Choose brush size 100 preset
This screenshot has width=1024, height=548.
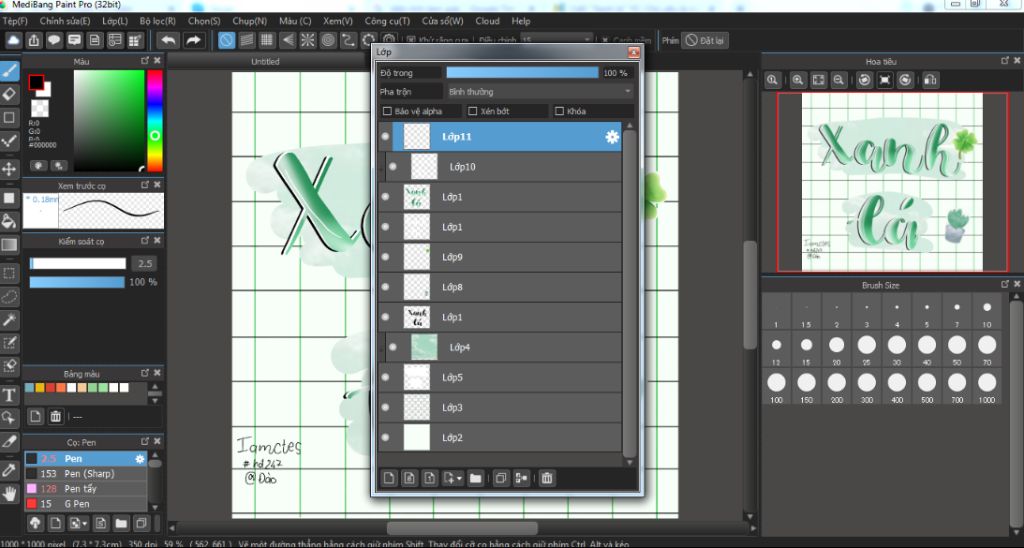click(776, 387)
